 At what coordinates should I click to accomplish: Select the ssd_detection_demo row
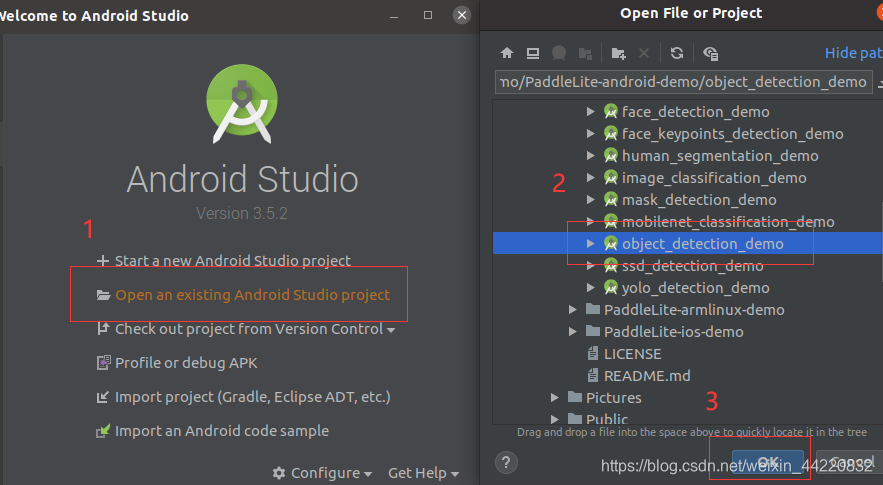click(x=688, y=265)
